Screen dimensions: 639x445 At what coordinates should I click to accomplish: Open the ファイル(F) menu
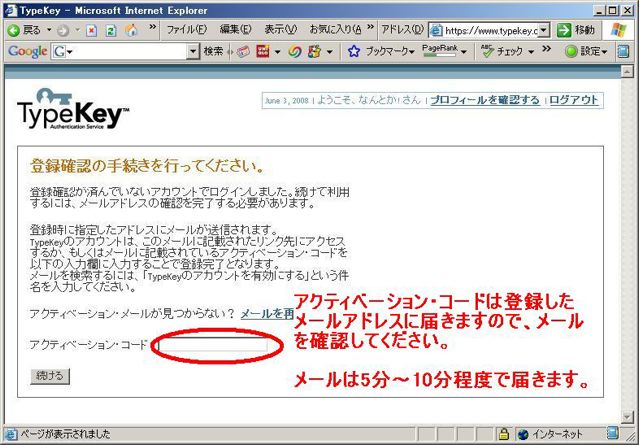tap(187, 29)
